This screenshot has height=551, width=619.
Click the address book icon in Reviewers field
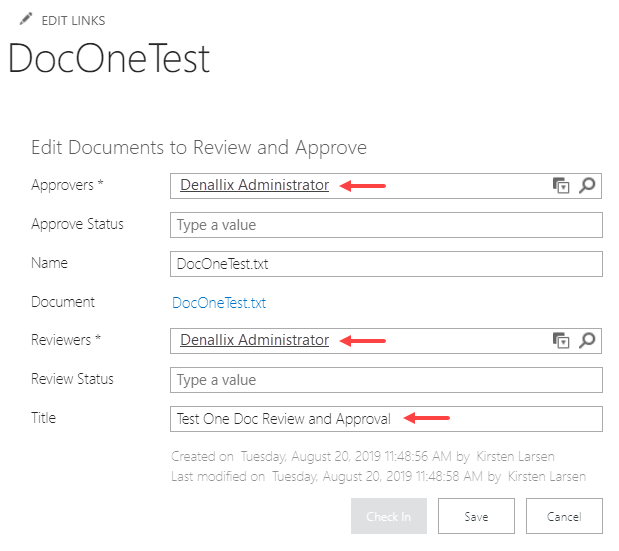[561, 341]
